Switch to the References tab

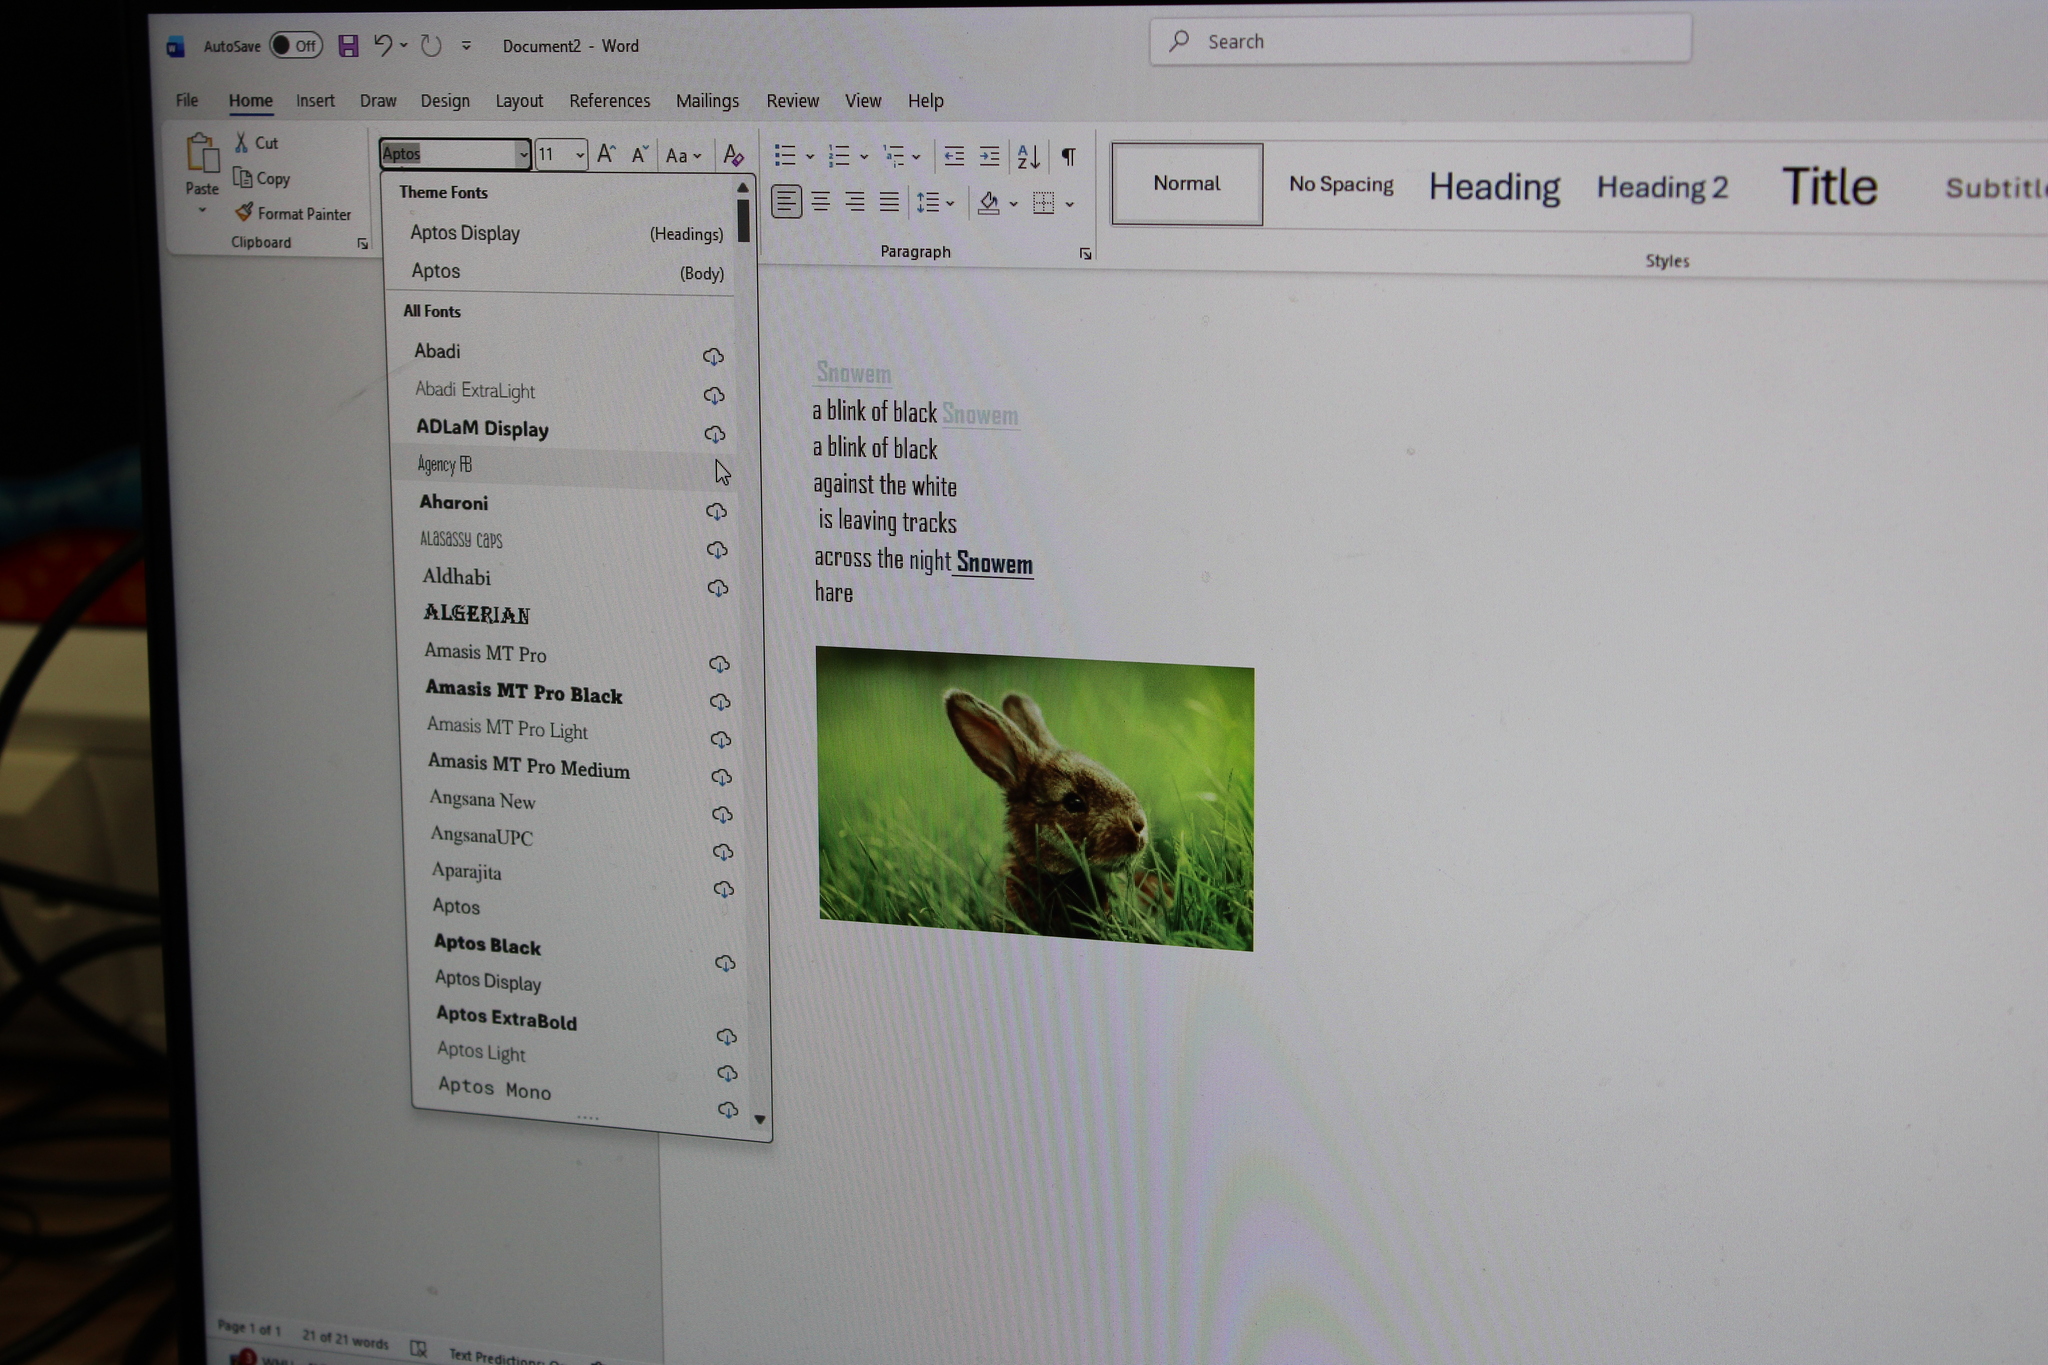[609, 101]
